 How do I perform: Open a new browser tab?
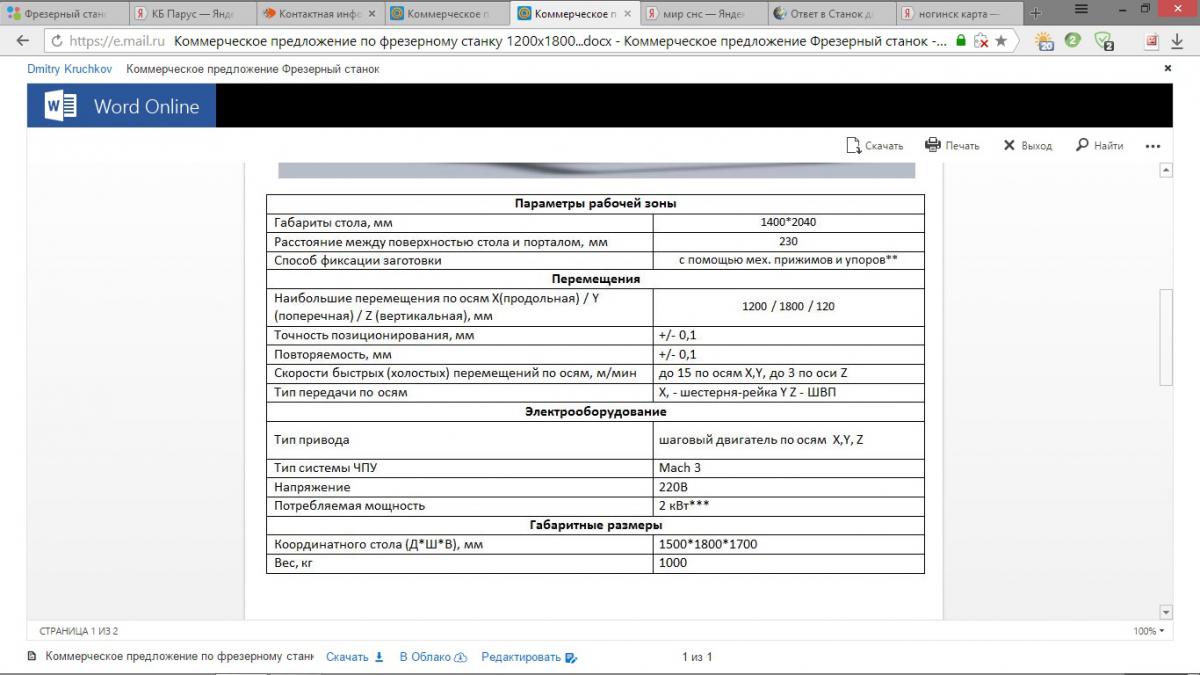(x=1036, y=13)
